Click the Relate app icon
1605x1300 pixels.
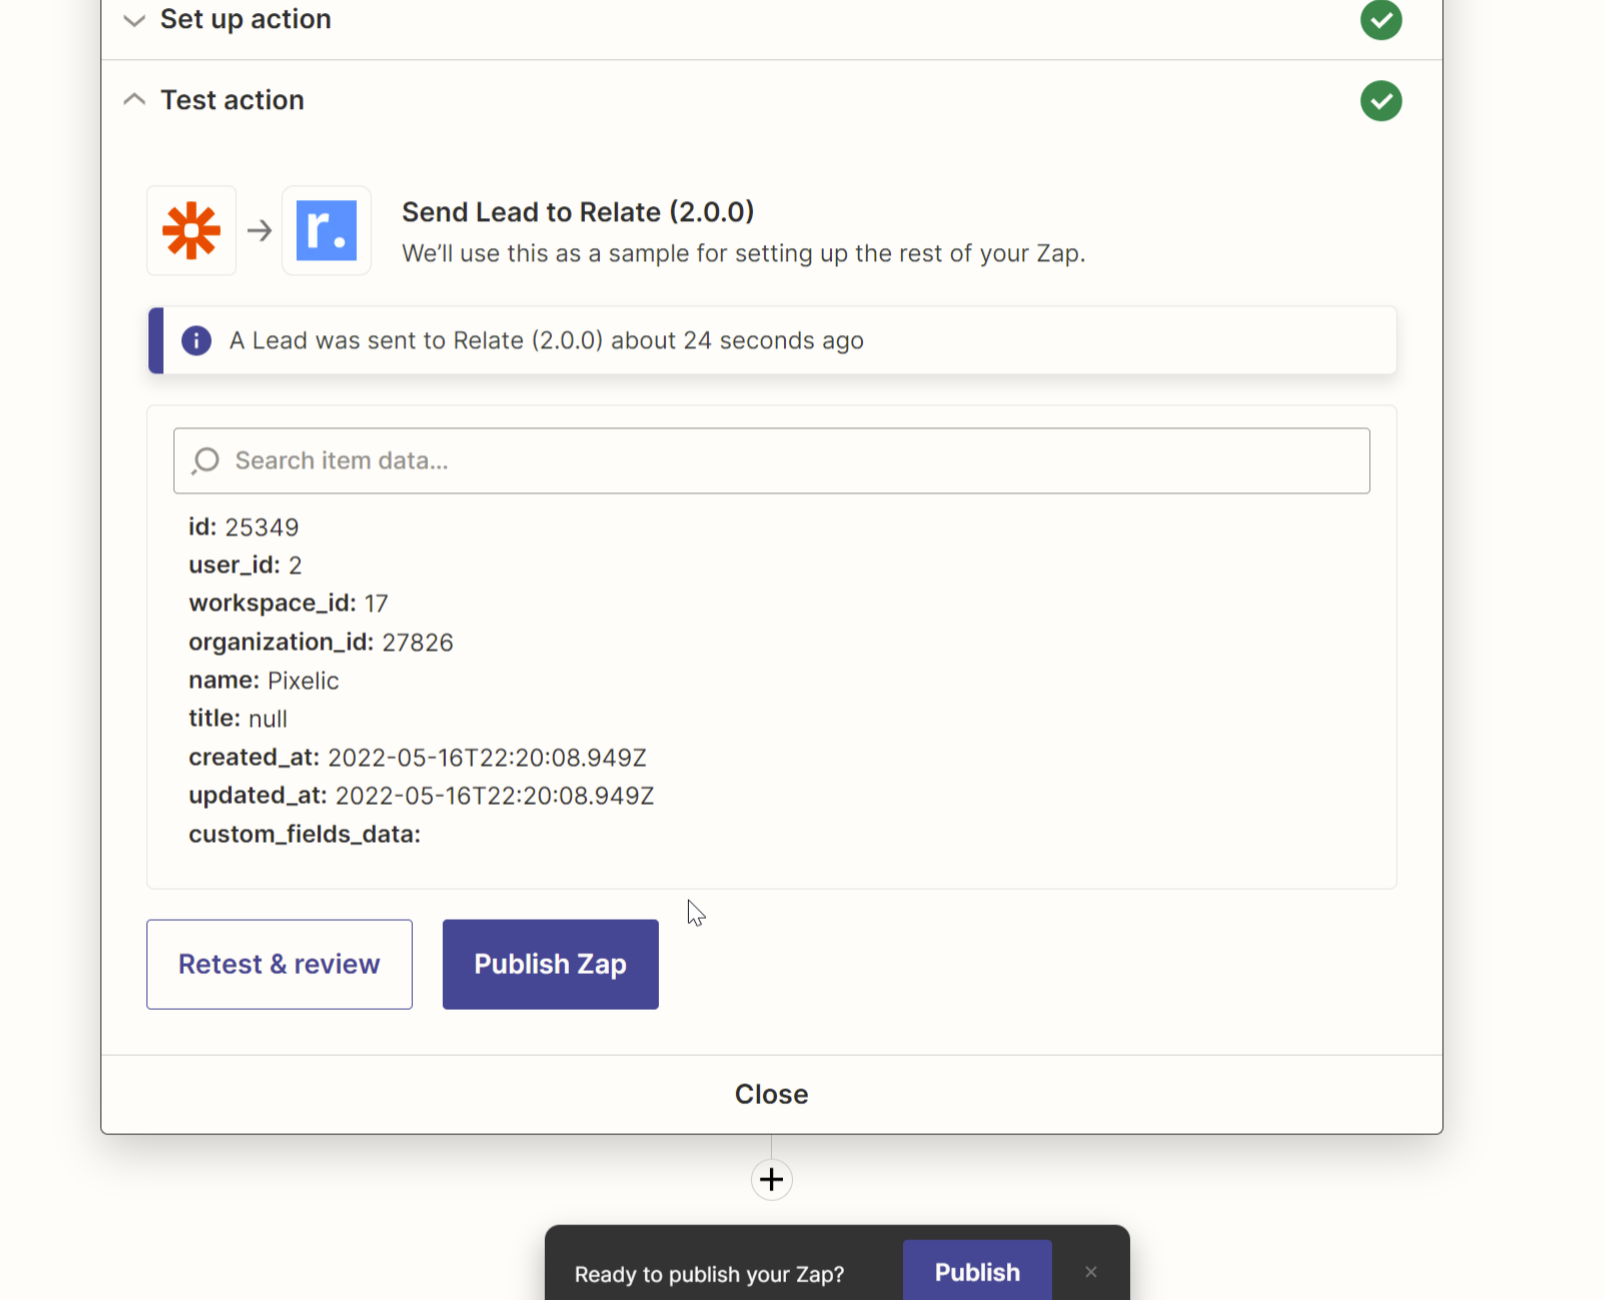(326, 231)
